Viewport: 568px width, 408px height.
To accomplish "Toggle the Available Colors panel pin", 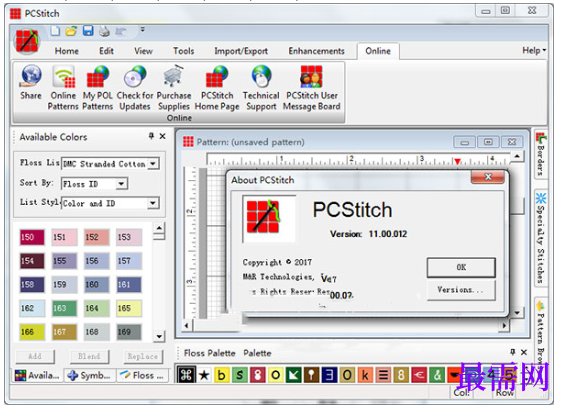I will tap(151, 136).
